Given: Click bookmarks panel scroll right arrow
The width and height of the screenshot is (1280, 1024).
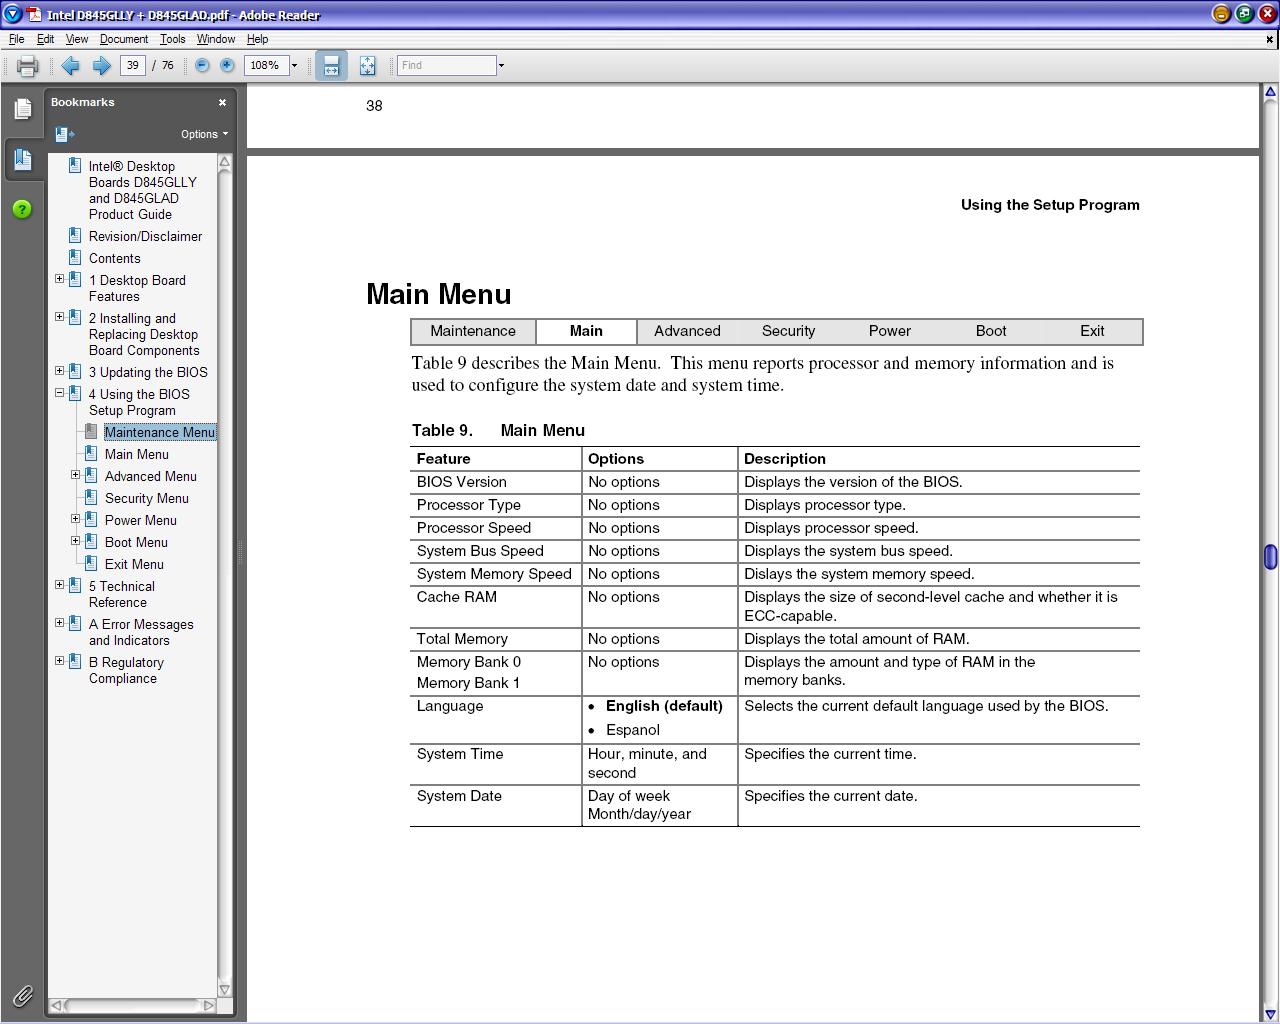Looking at the screenshot, I should pyautogui.click(x=209, y=1005).
